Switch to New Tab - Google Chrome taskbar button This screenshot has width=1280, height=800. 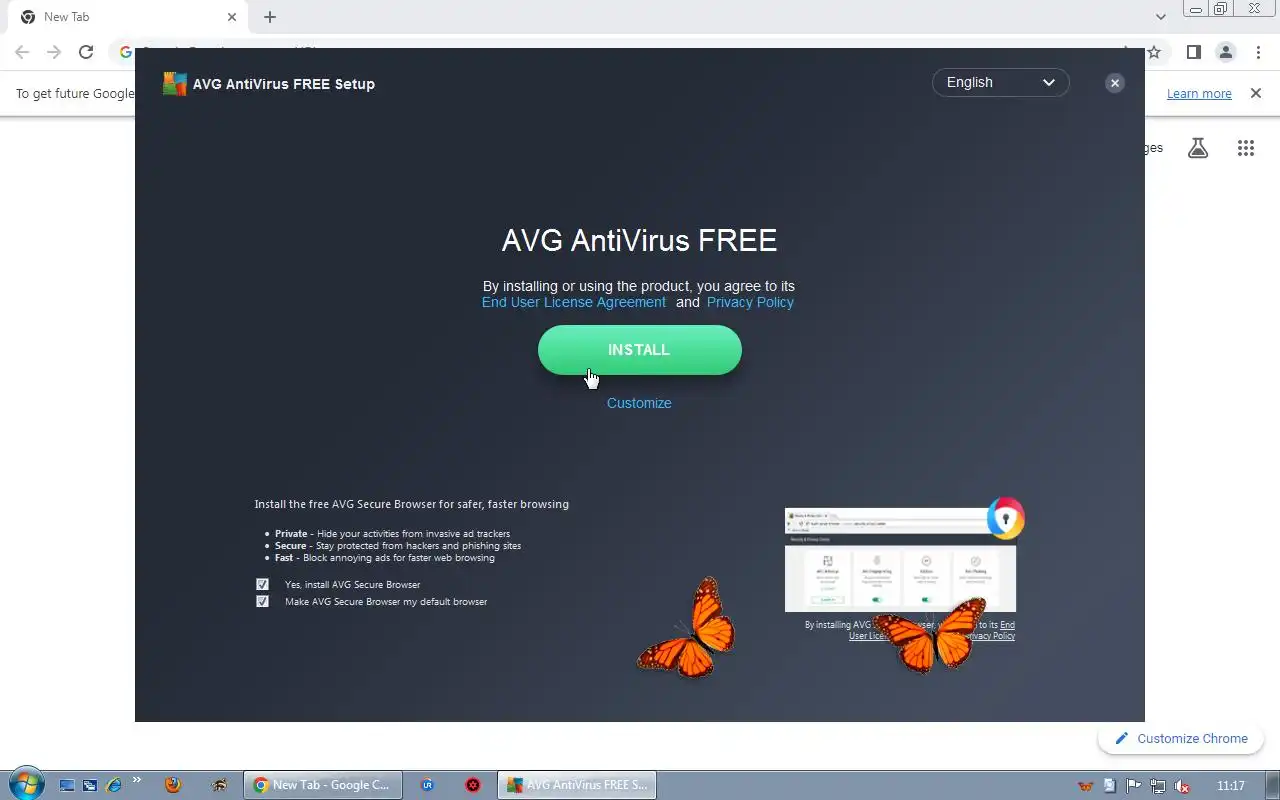[x=322, y=785]
